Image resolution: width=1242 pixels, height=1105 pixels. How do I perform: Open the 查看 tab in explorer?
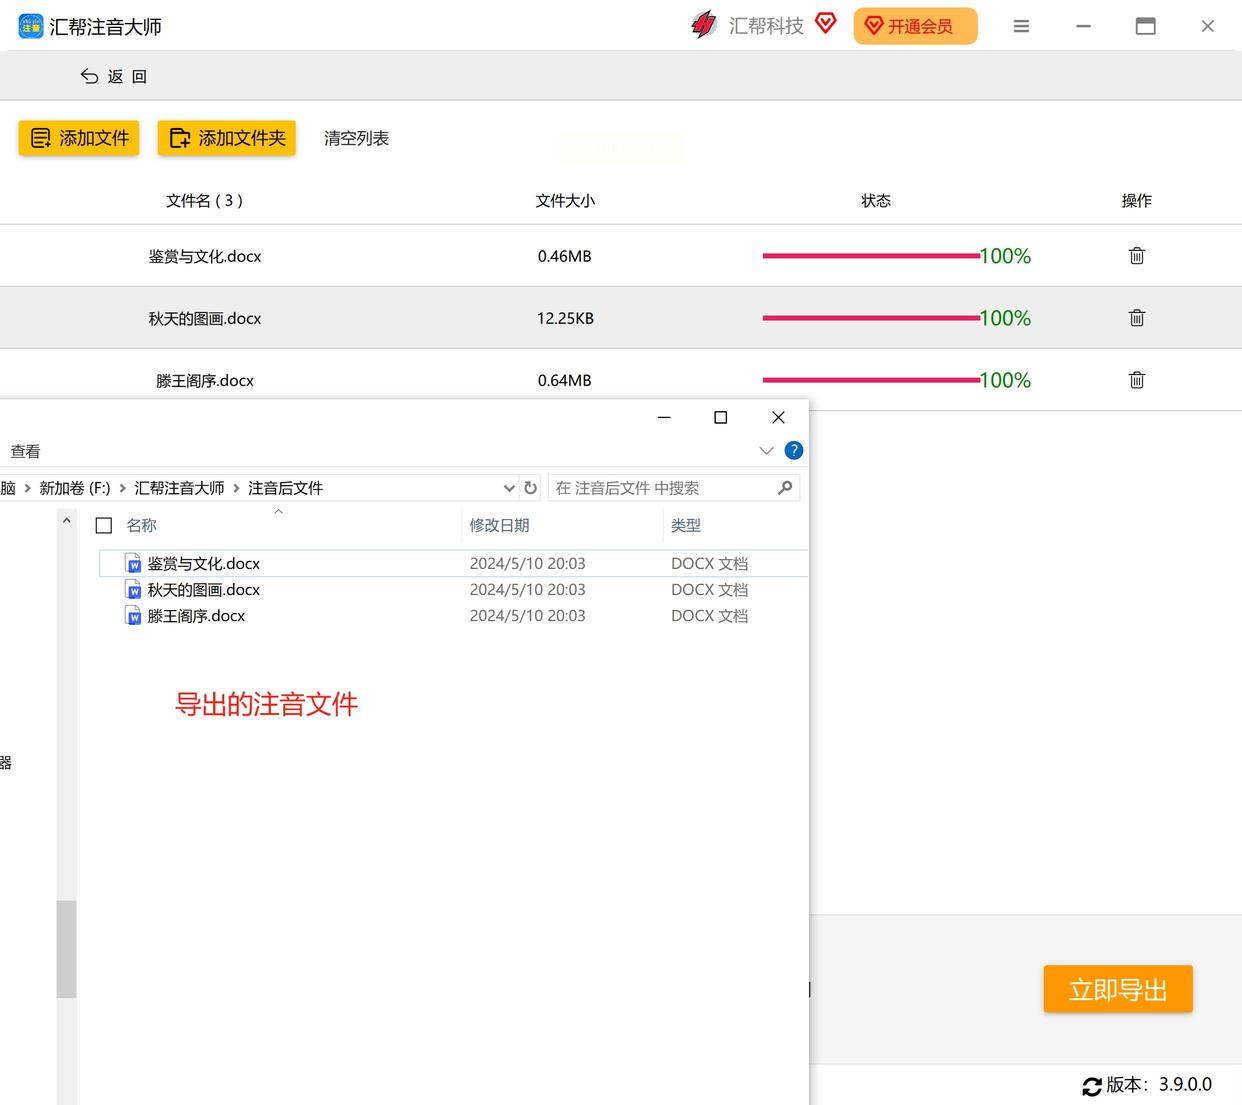click(x=25, y=452)
